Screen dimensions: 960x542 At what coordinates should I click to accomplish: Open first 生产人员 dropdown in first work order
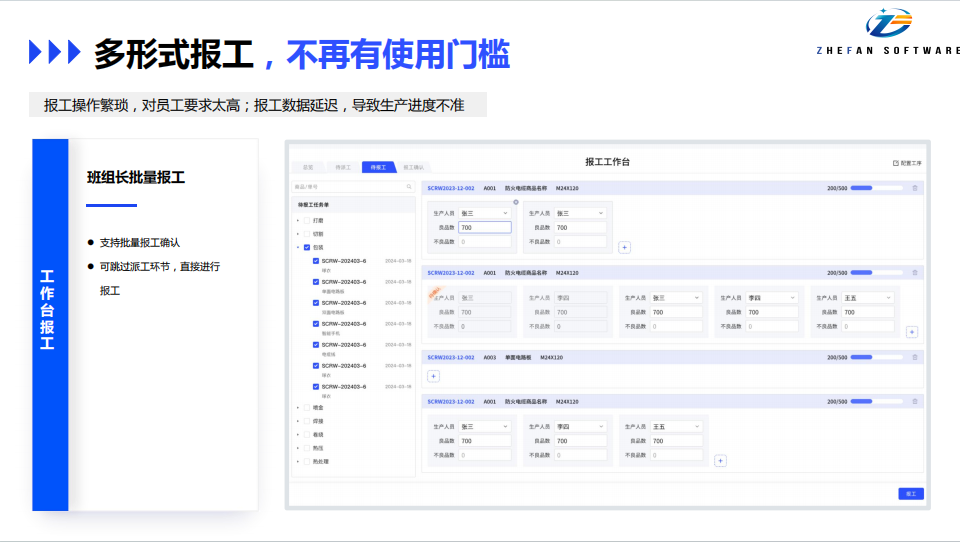484,213
